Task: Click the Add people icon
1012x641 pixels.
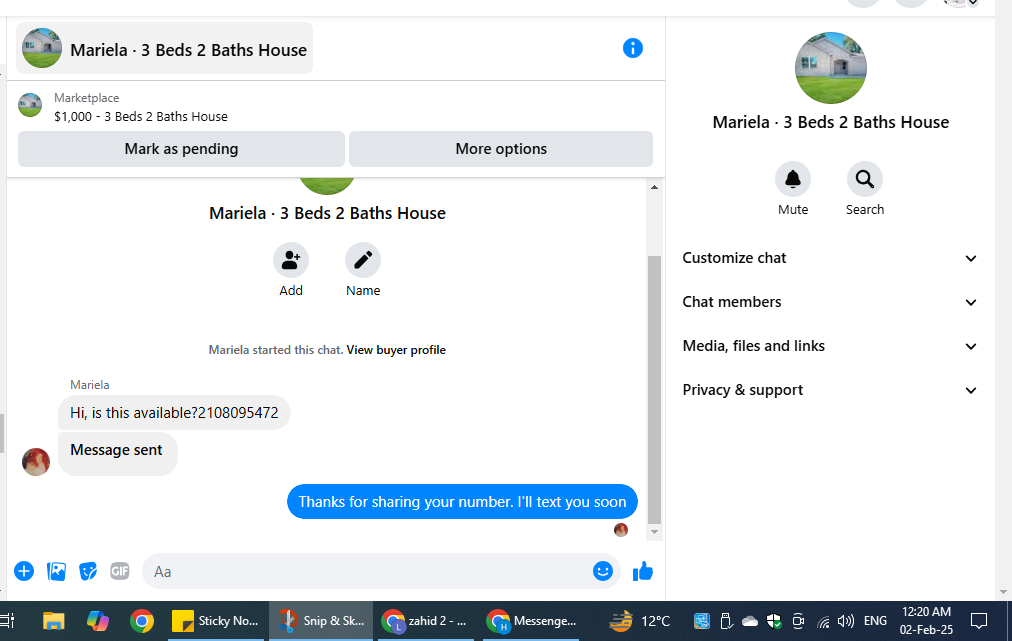Action: (290, 260)
